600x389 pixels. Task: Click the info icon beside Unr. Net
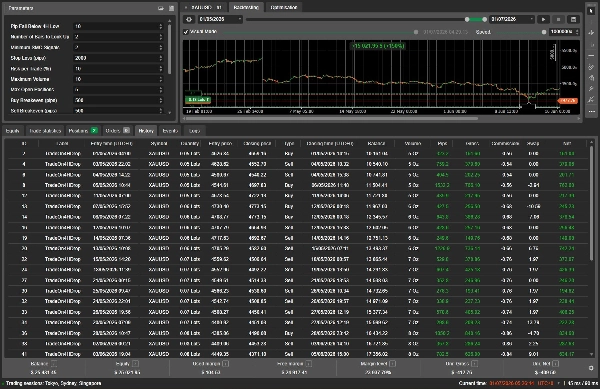pos(556,364)
